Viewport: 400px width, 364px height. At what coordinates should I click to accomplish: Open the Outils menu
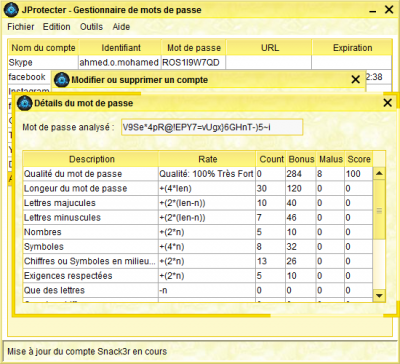click(x=91, y=27)
